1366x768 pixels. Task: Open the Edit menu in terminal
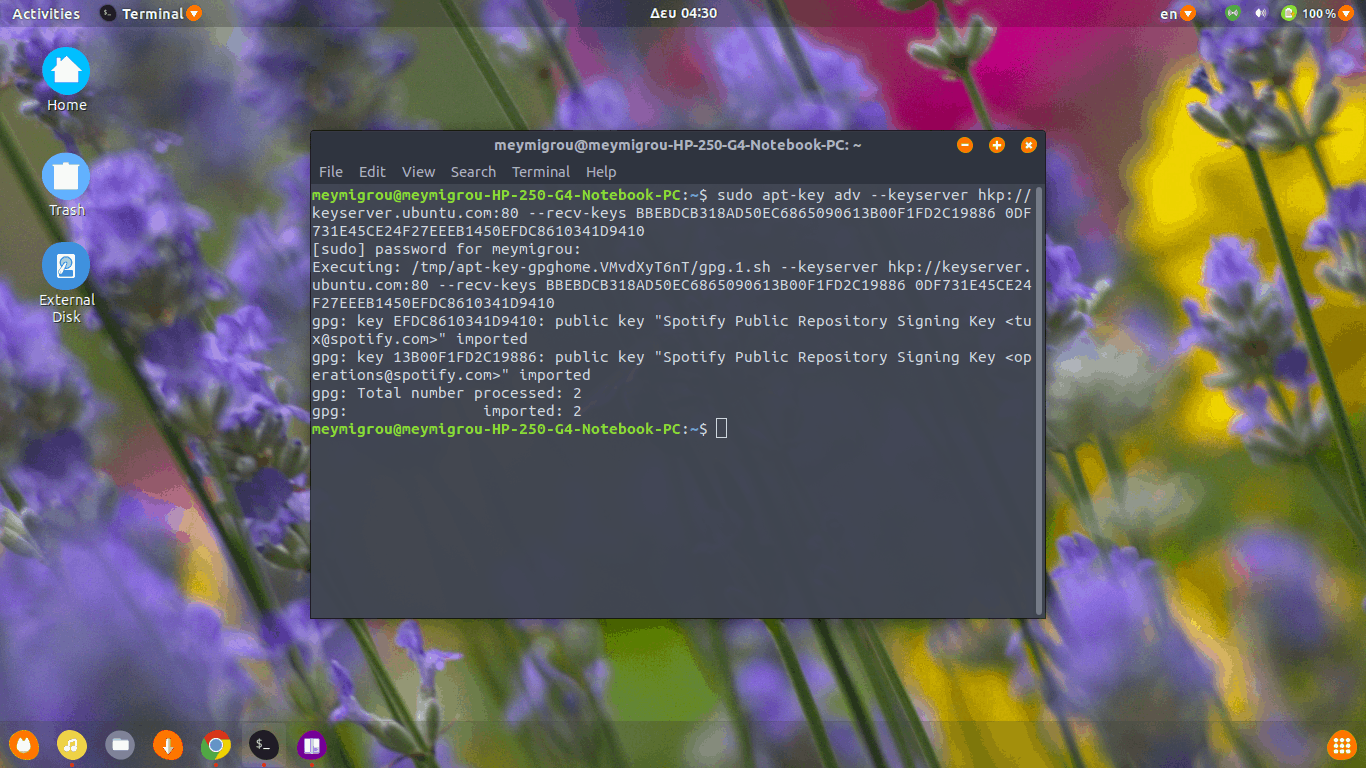tap(372, 172)
